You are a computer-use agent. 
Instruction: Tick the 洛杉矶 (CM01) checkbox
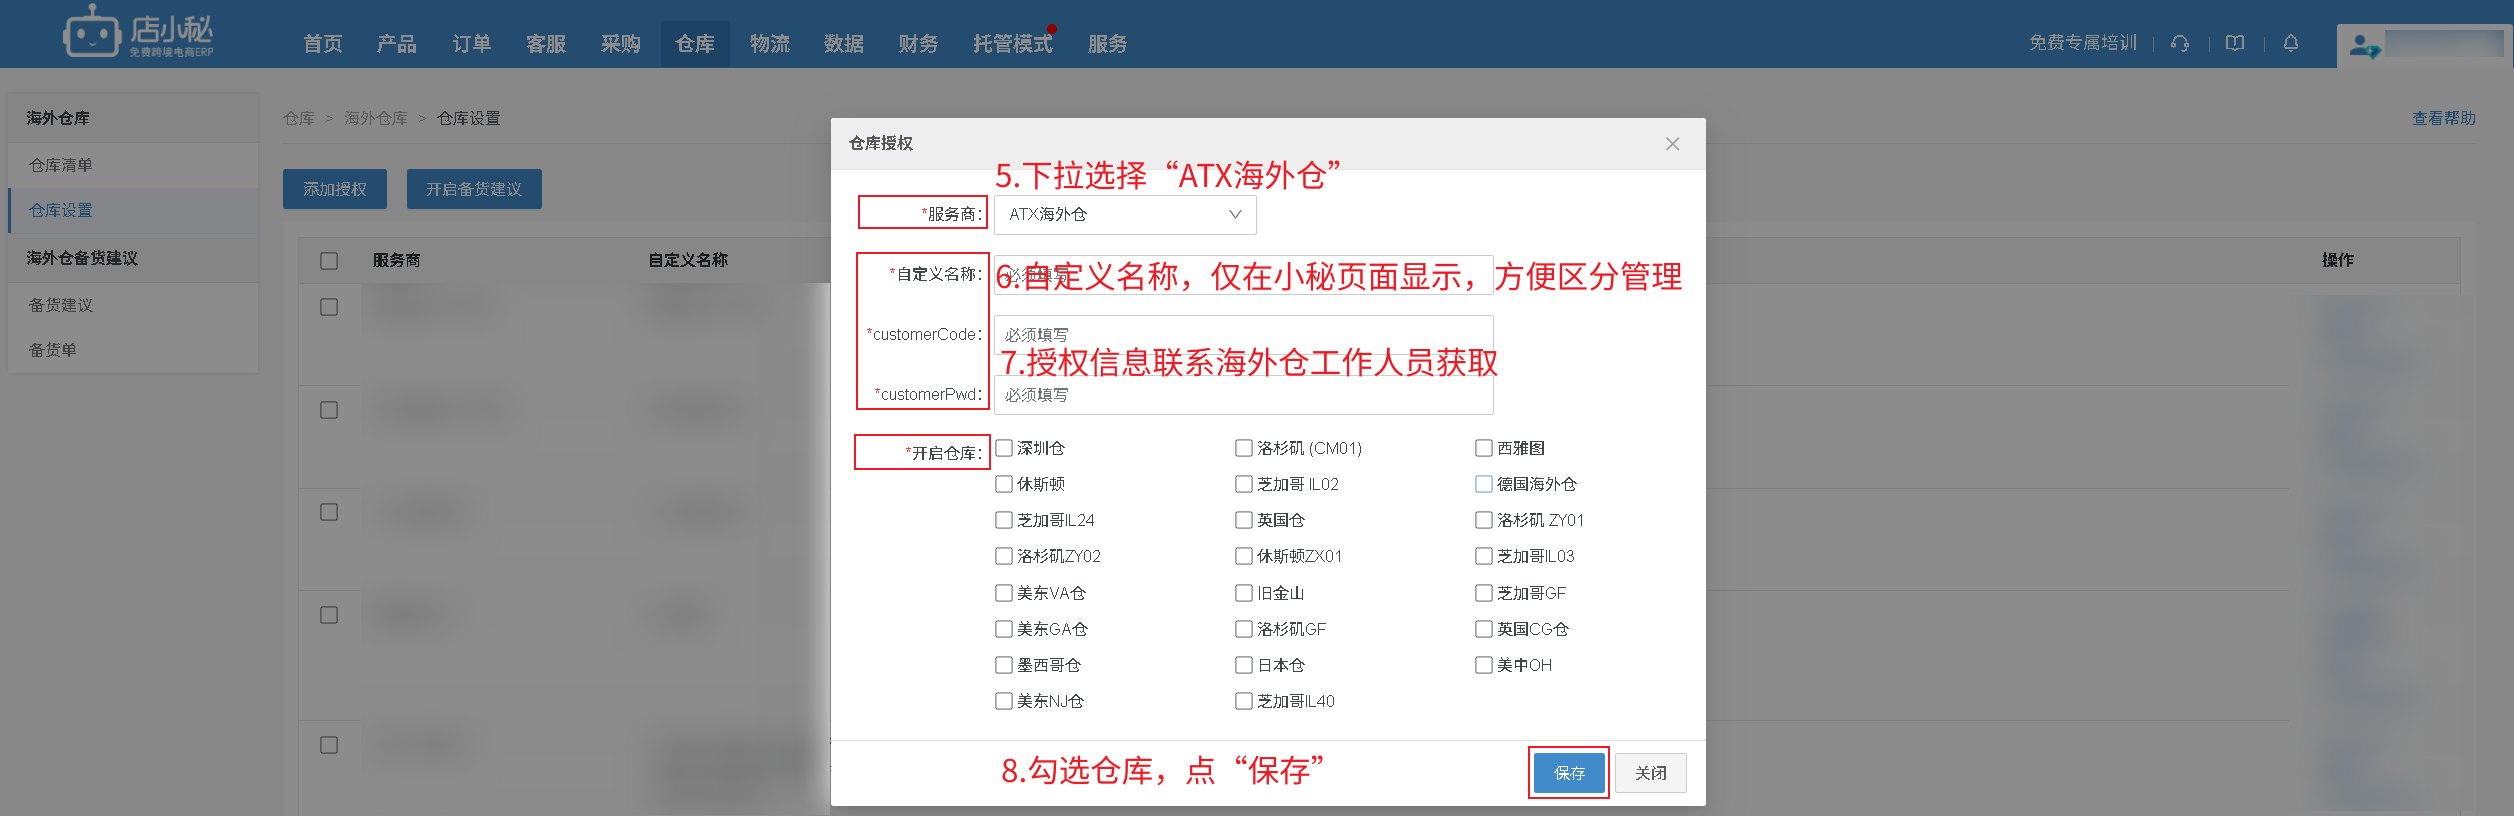(x=1244, y=448)
